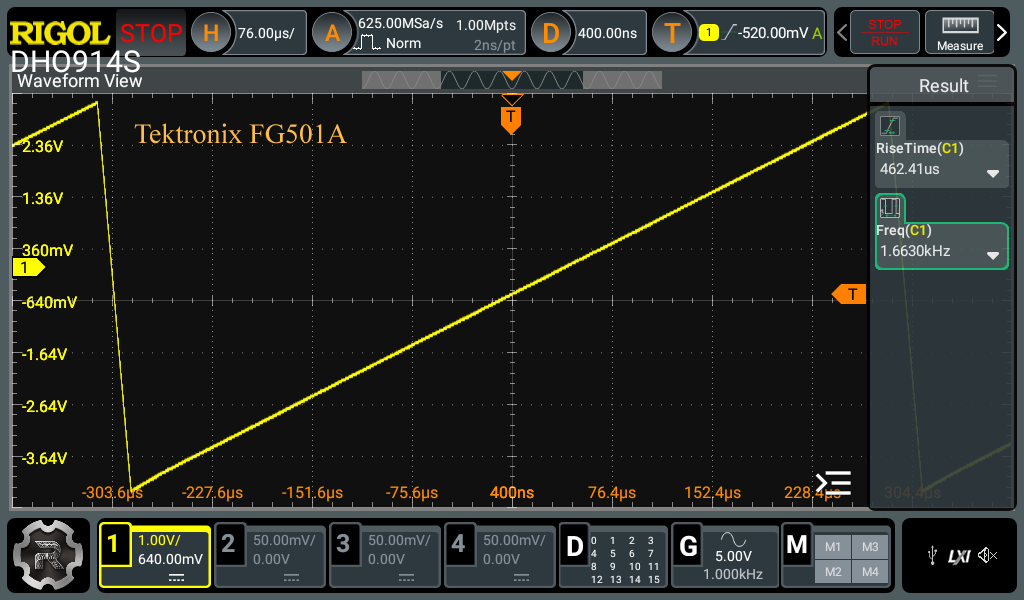Open the Rigol gear main menu icon
1024x600 pixels.
tap(48, 555)
